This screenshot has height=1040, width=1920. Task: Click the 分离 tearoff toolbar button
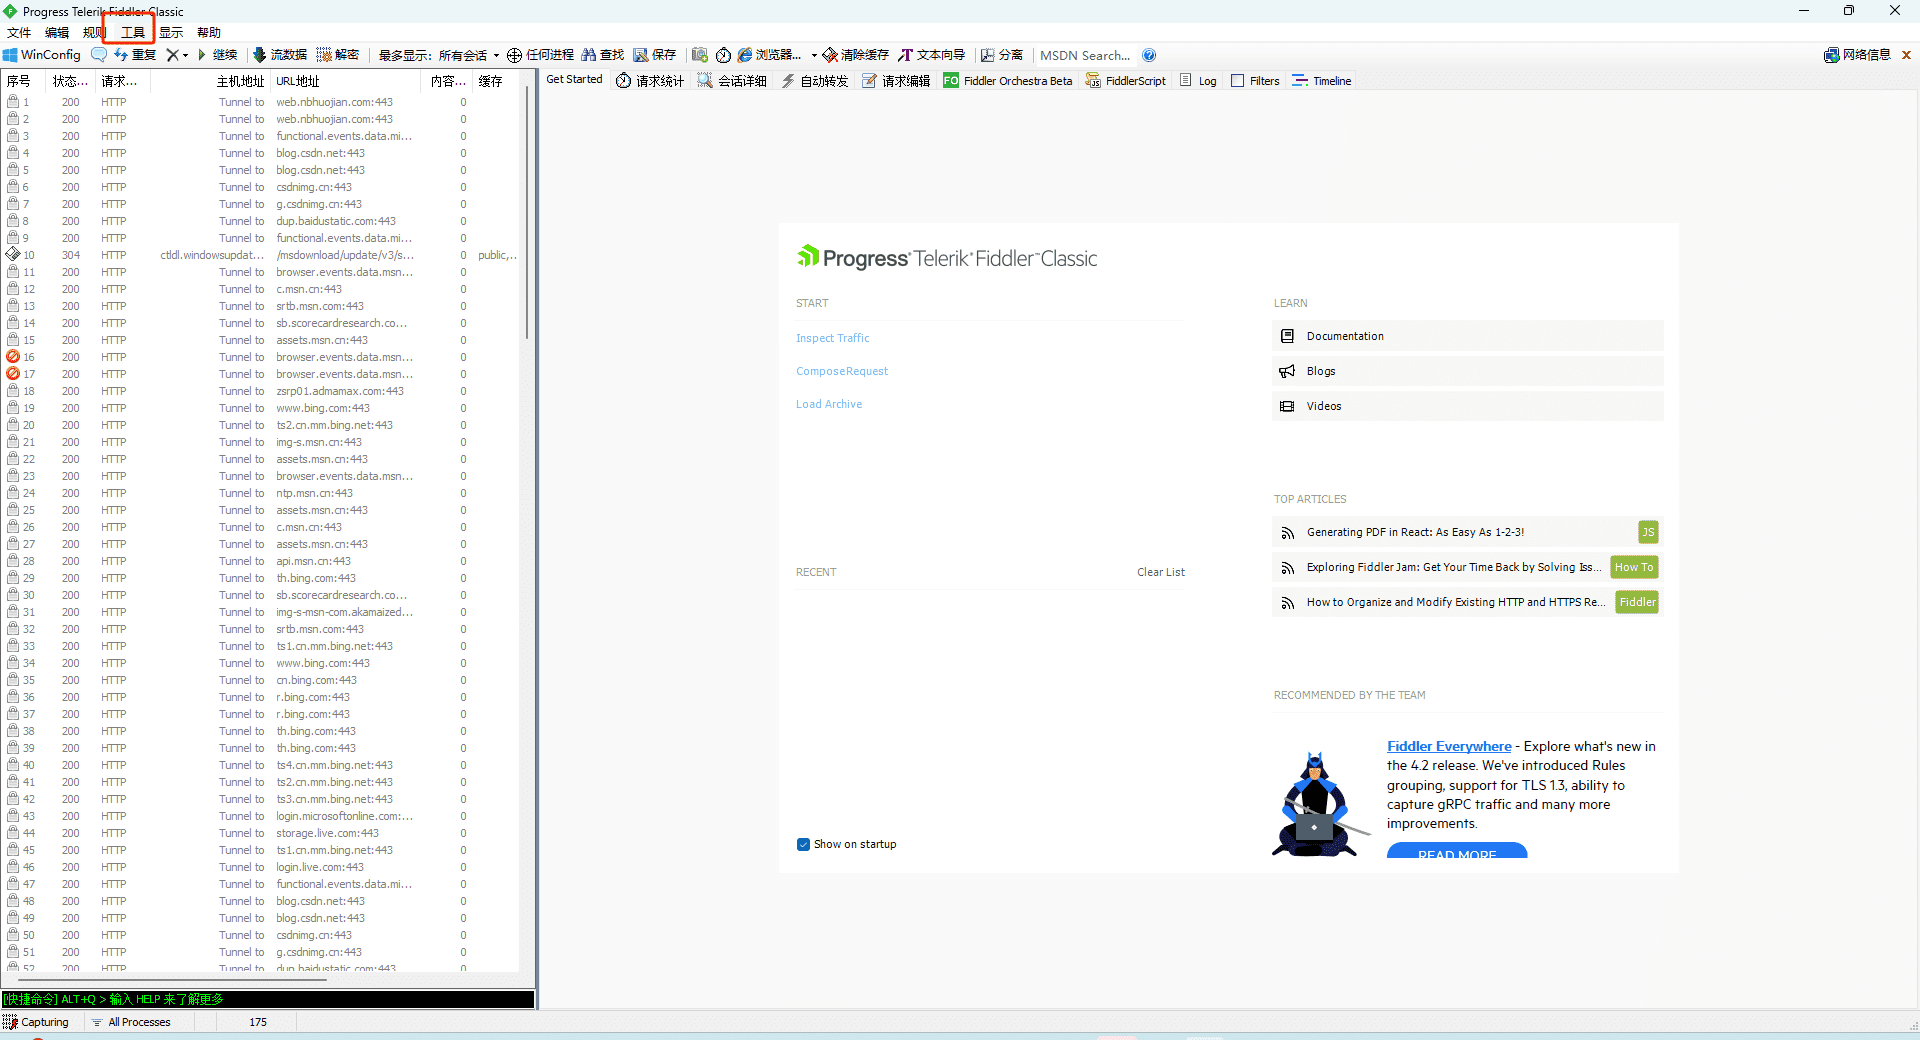1002,55
